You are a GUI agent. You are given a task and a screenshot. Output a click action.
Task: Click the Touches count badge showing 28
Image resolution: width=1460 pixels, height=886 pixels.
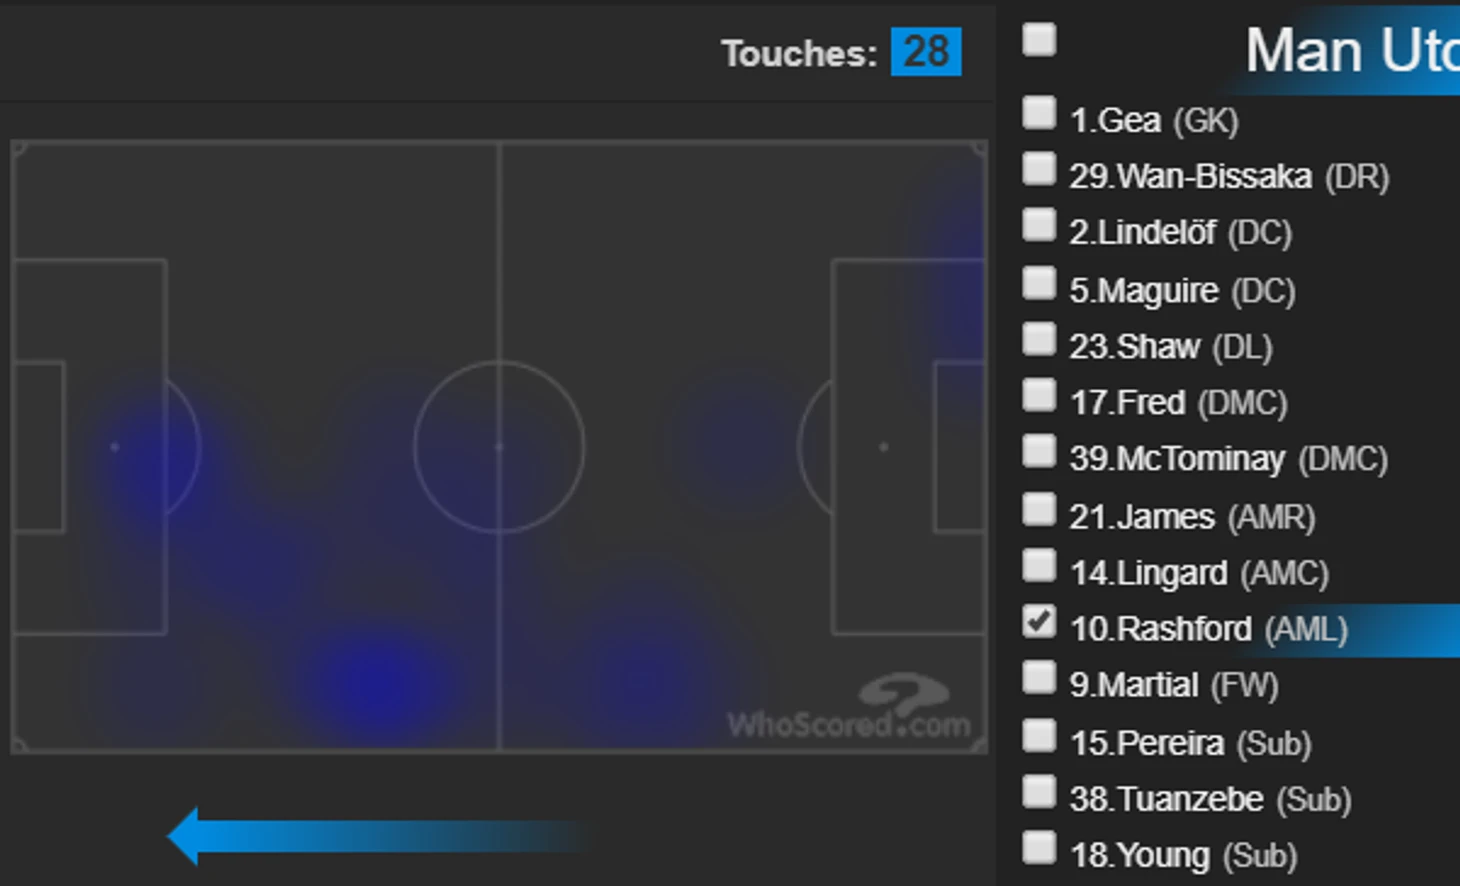(x=926, y=52)
